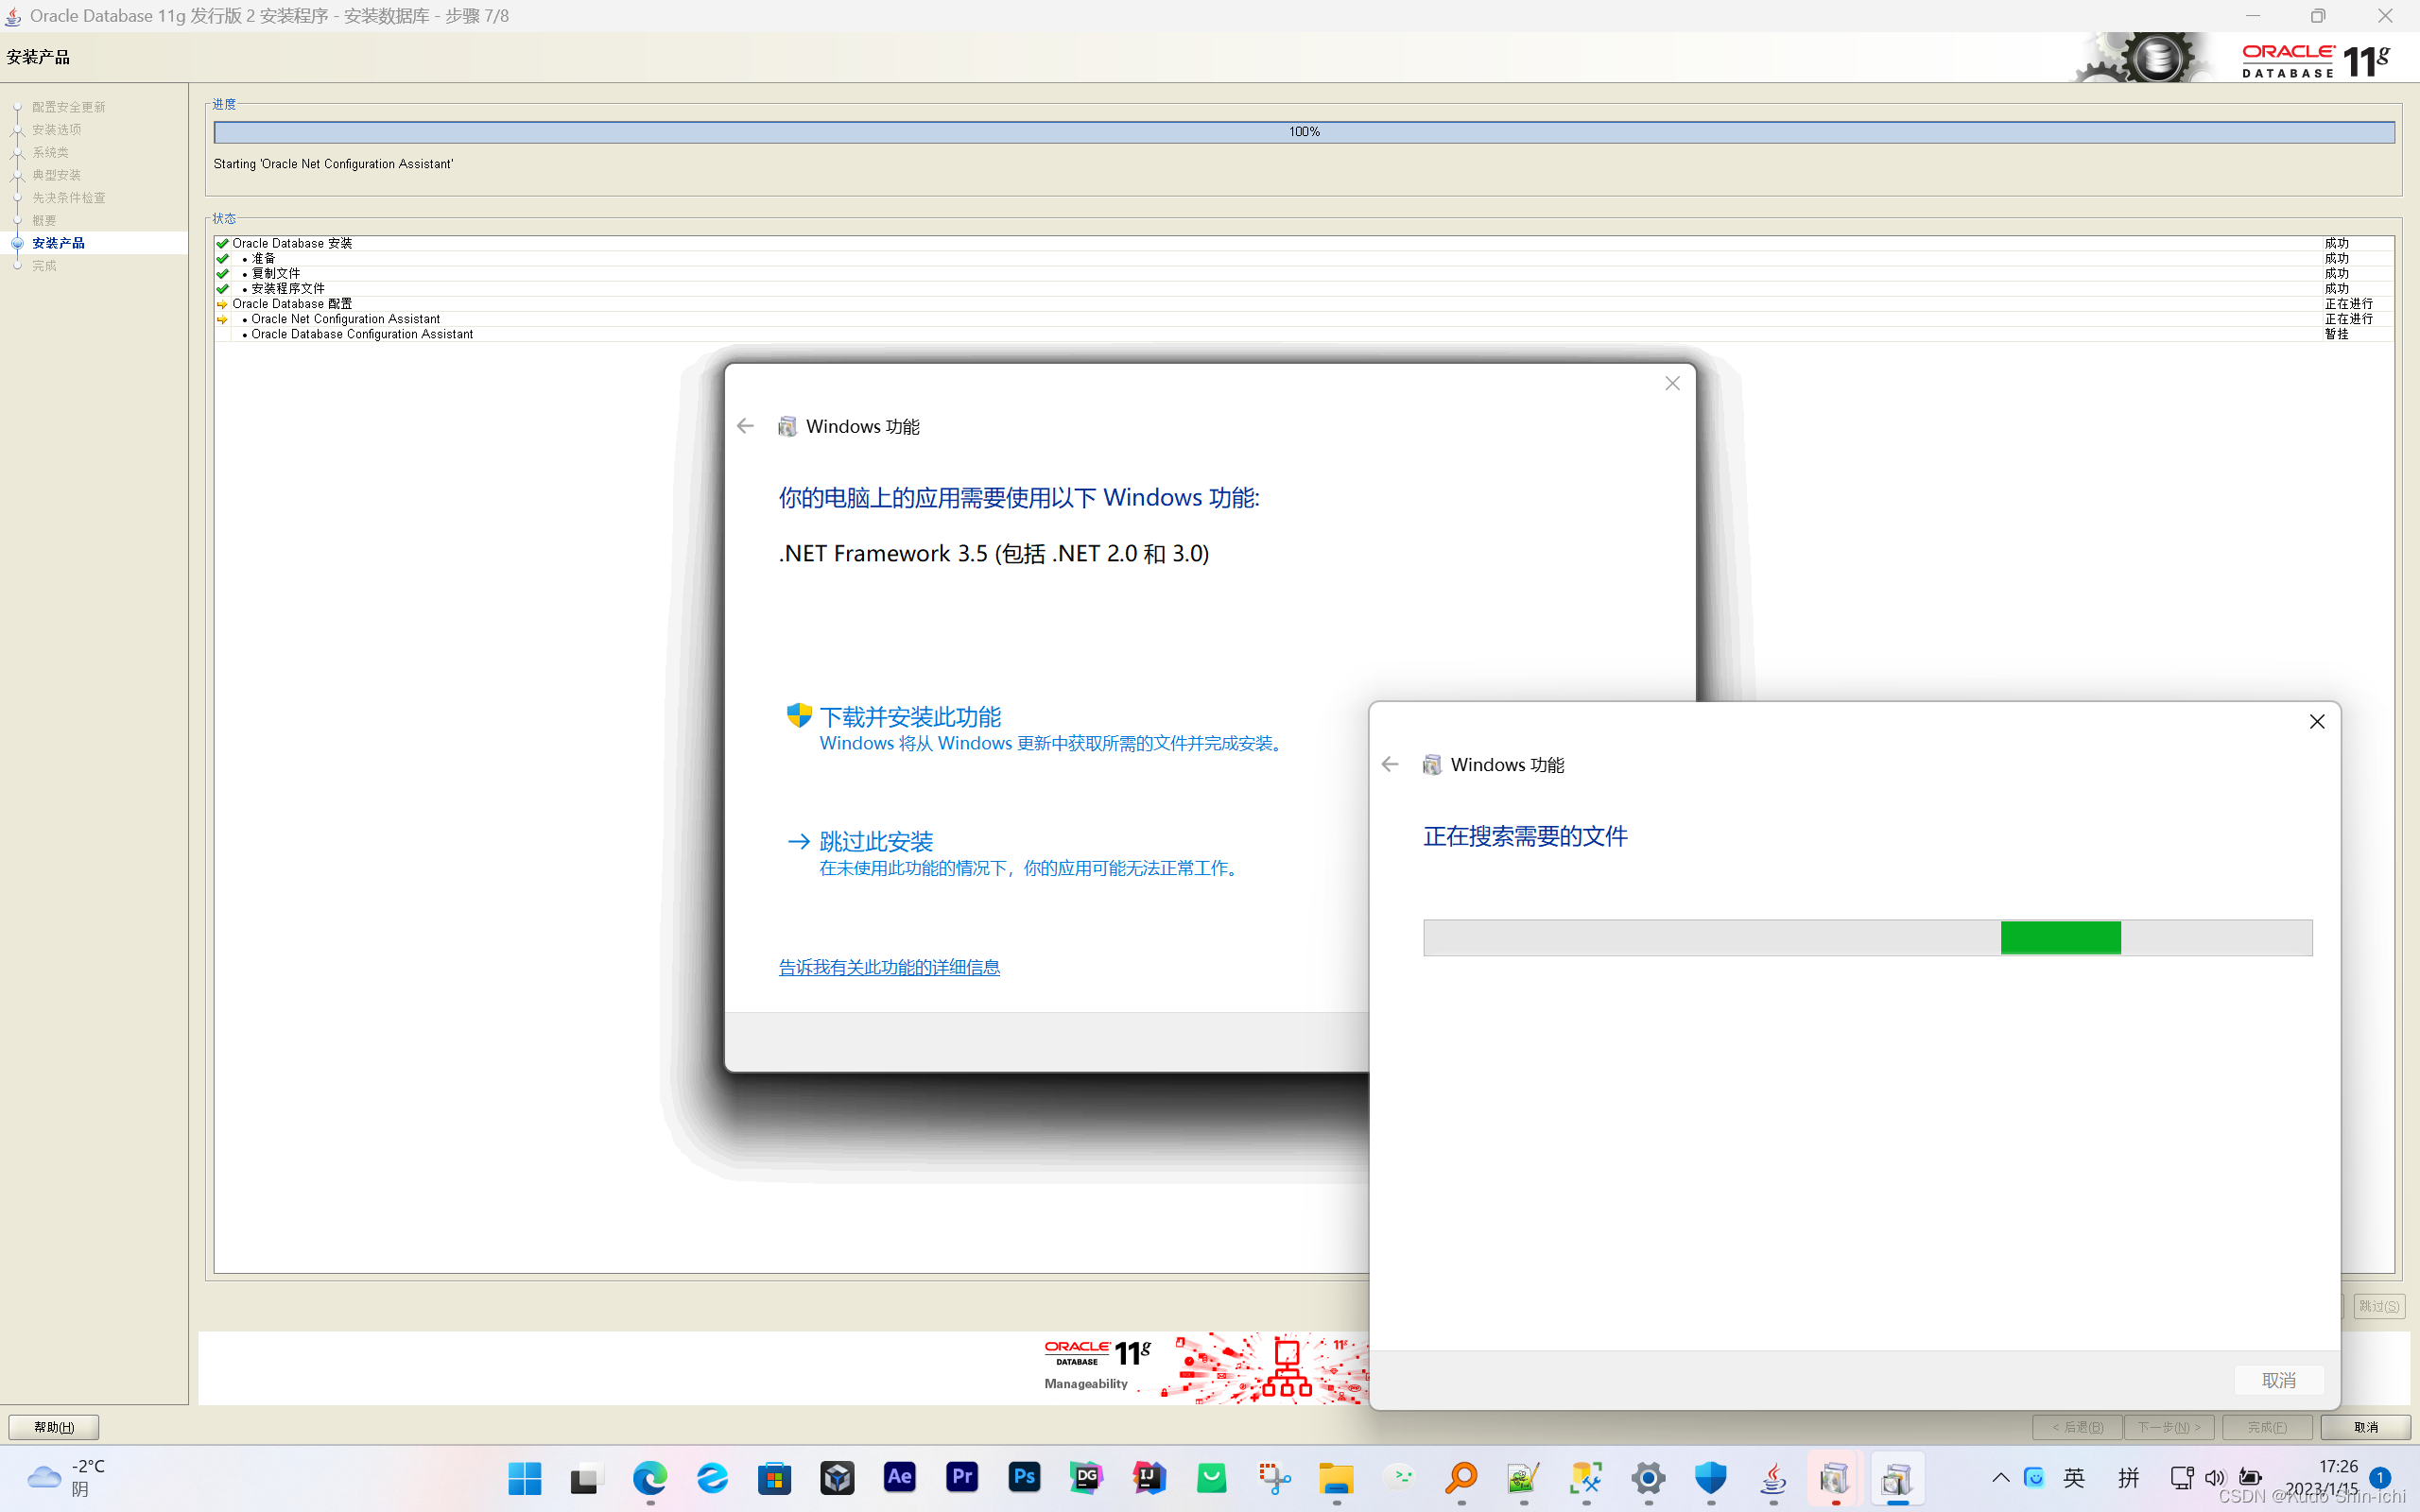Viewport: 2420px width, 1512px height.
Task: Click the 后退(B) button
Action: tap(2077, 1427)
